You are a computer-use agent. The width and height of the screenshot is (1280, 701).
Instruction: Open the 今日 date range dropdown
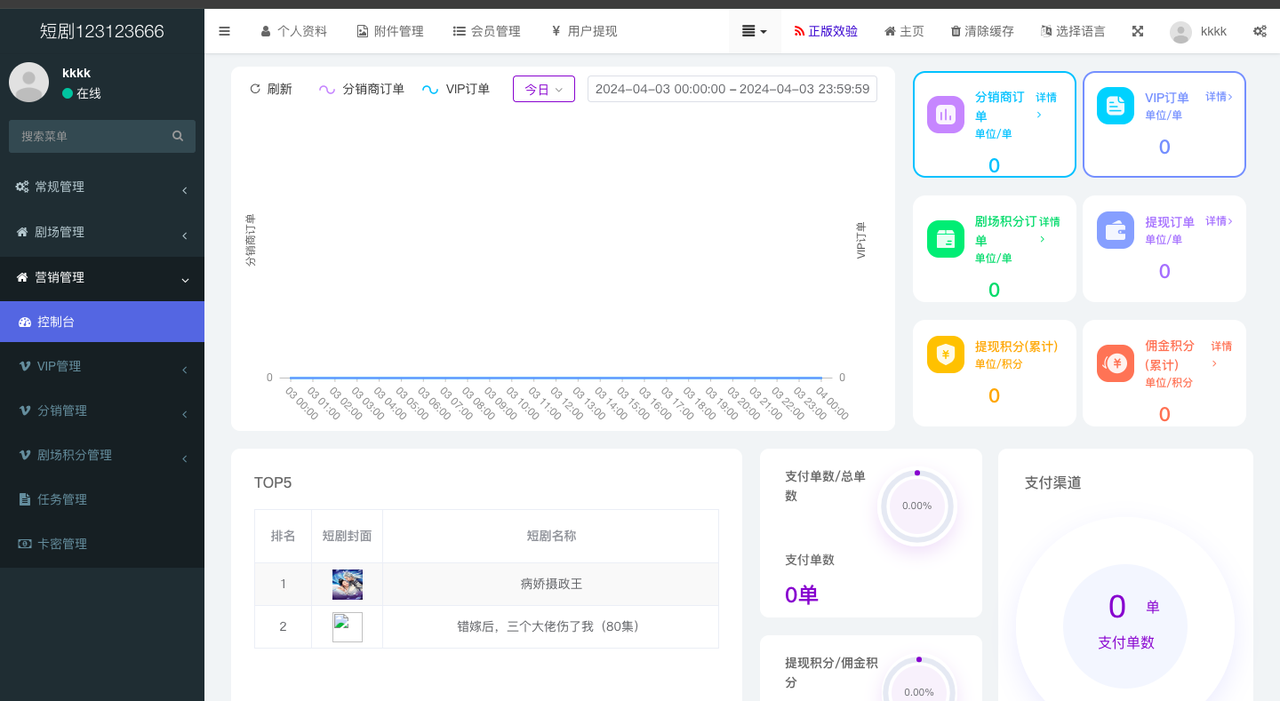pyautogui.click(x=544, y=89)
